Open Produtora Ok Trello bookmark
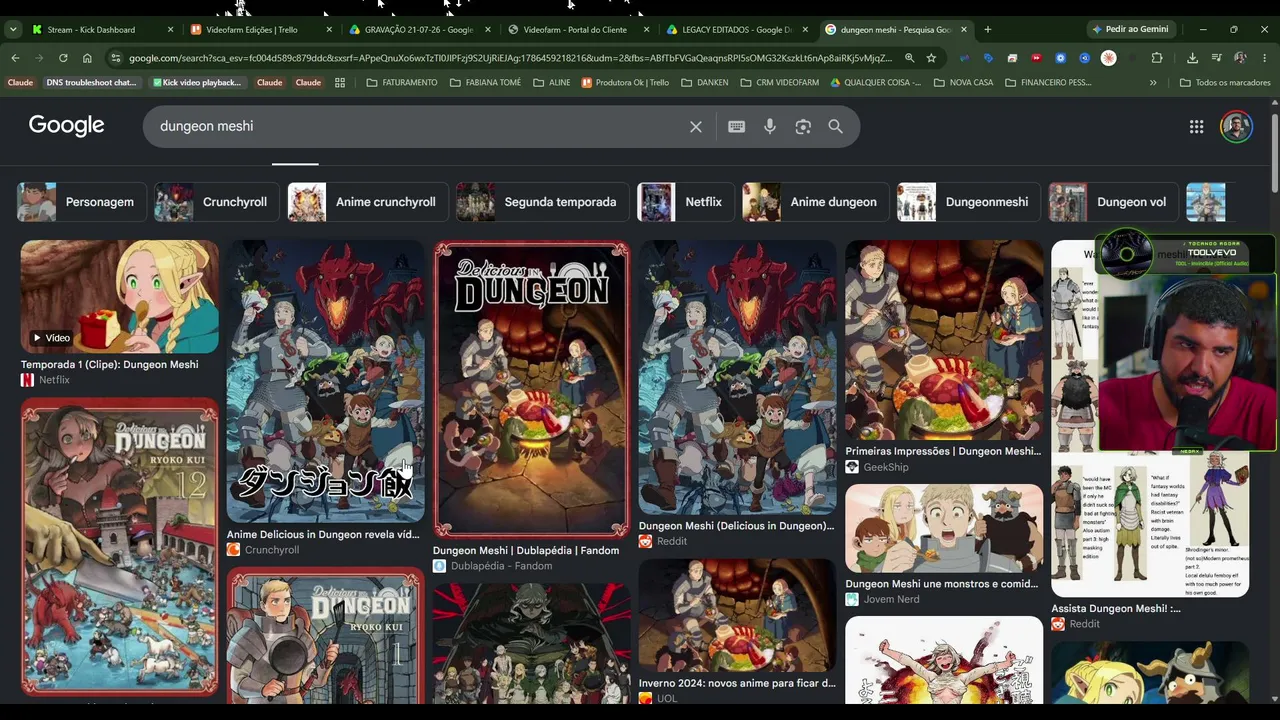Viewport: 1280px width, 720px height. (x=625, y=83)
